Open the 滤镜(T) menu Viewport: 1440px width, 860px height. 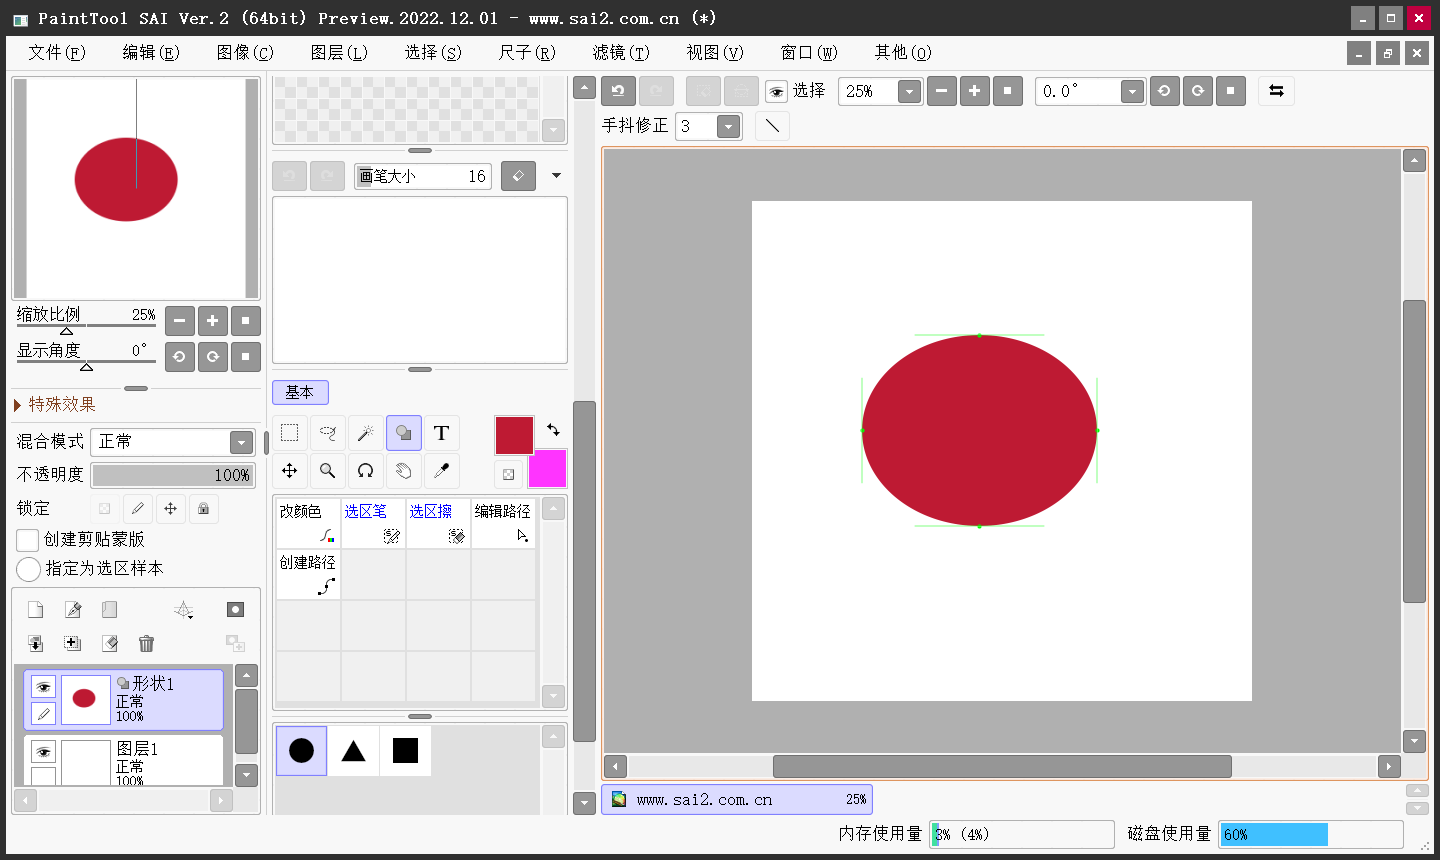click(621, 52)
